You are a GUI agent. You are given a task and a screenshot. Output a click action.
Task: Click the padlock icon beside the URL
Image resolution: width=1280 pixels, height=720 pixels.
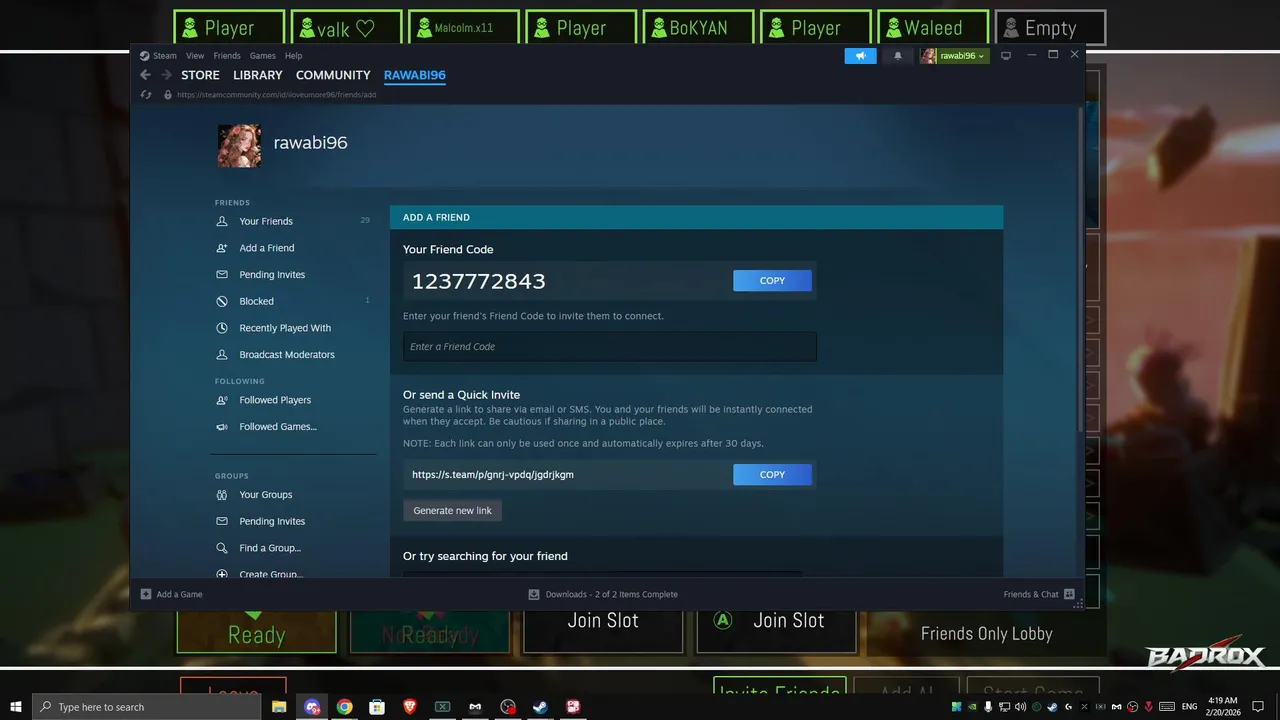[x=168, y=95]
